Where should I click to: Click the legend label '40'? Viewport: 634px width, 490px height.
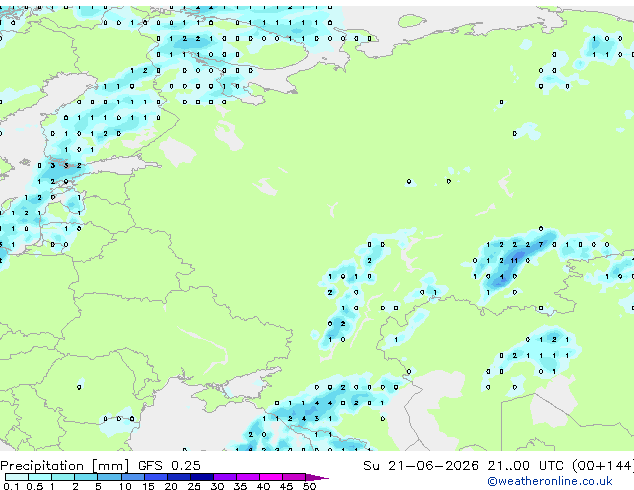point(263,486)
